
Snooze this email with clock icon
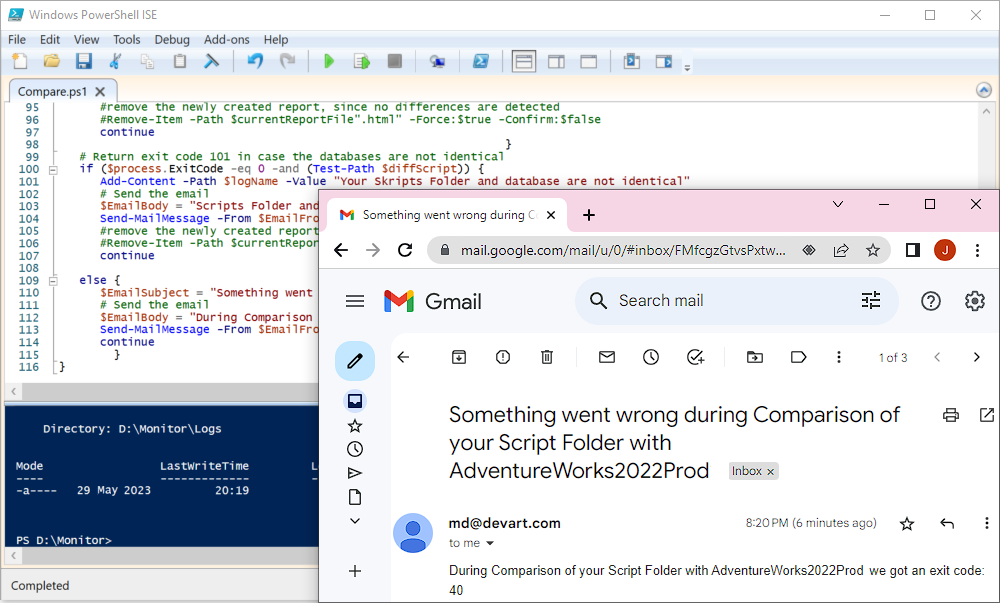coord(651,357)
